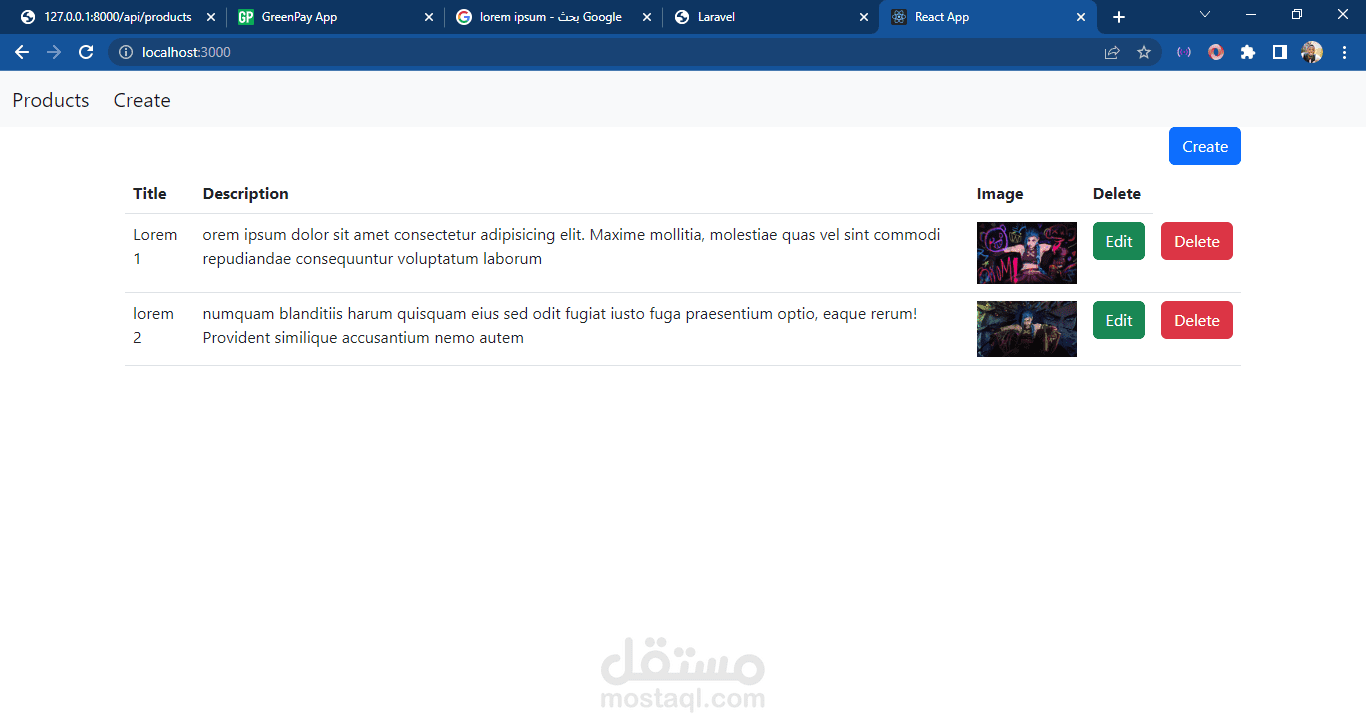The height and width of the screenshot is (728, 1366).
Task: Click the red circular extension icon
Action: coord(1216,52)
